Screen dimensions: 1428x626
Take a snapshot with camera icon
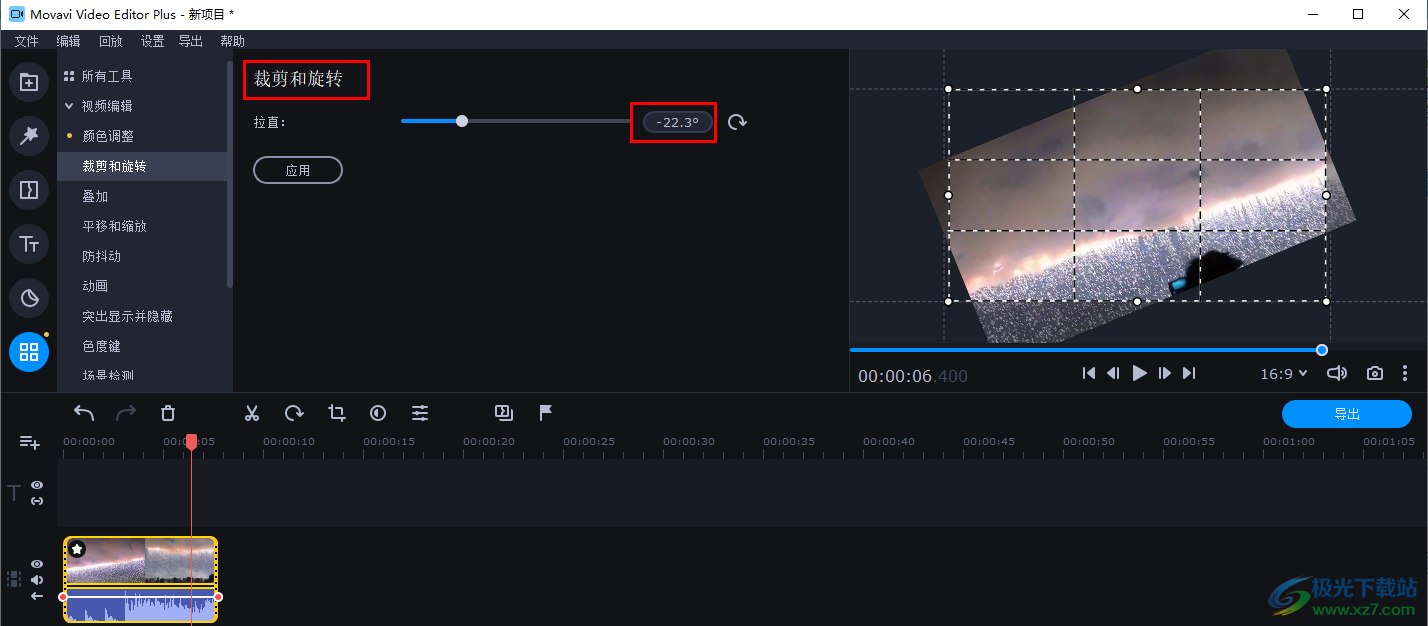point(1375,373)
